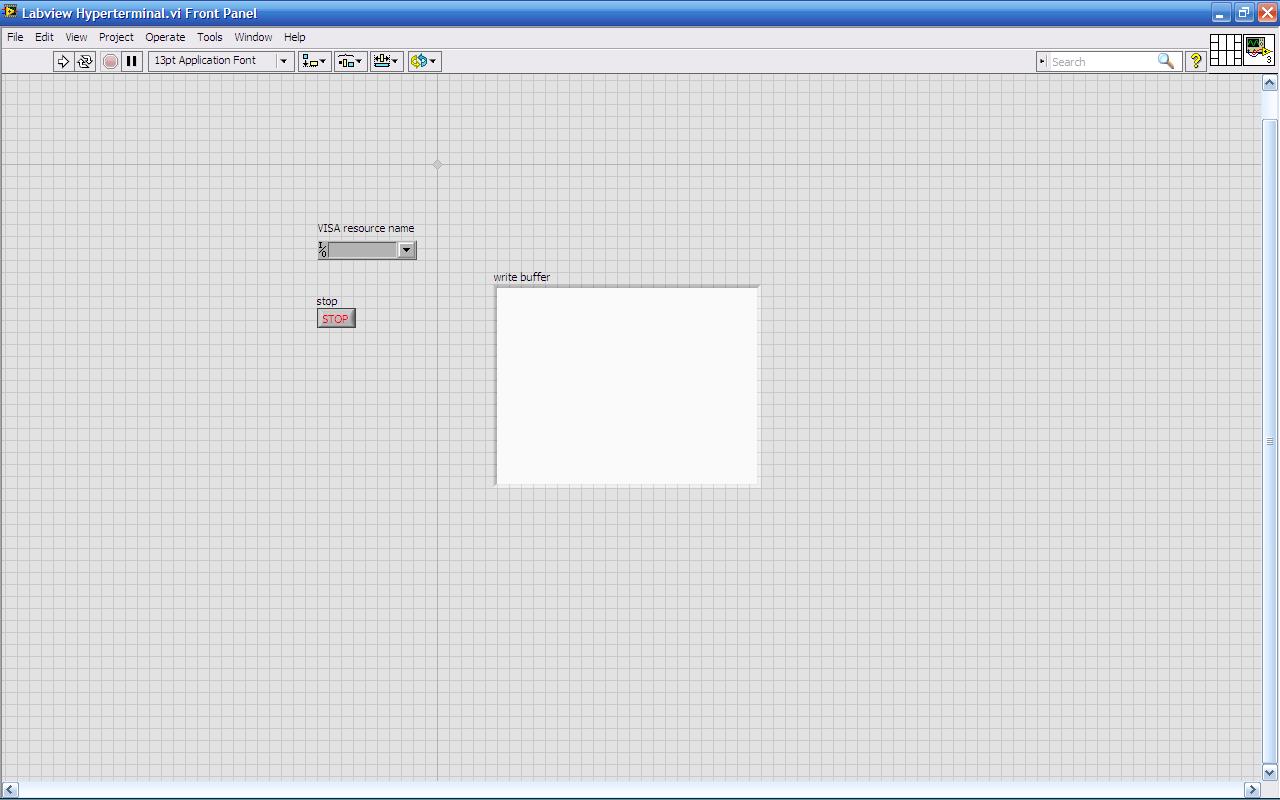
Task: Open the Reorder dropdown
Action: 424,61
